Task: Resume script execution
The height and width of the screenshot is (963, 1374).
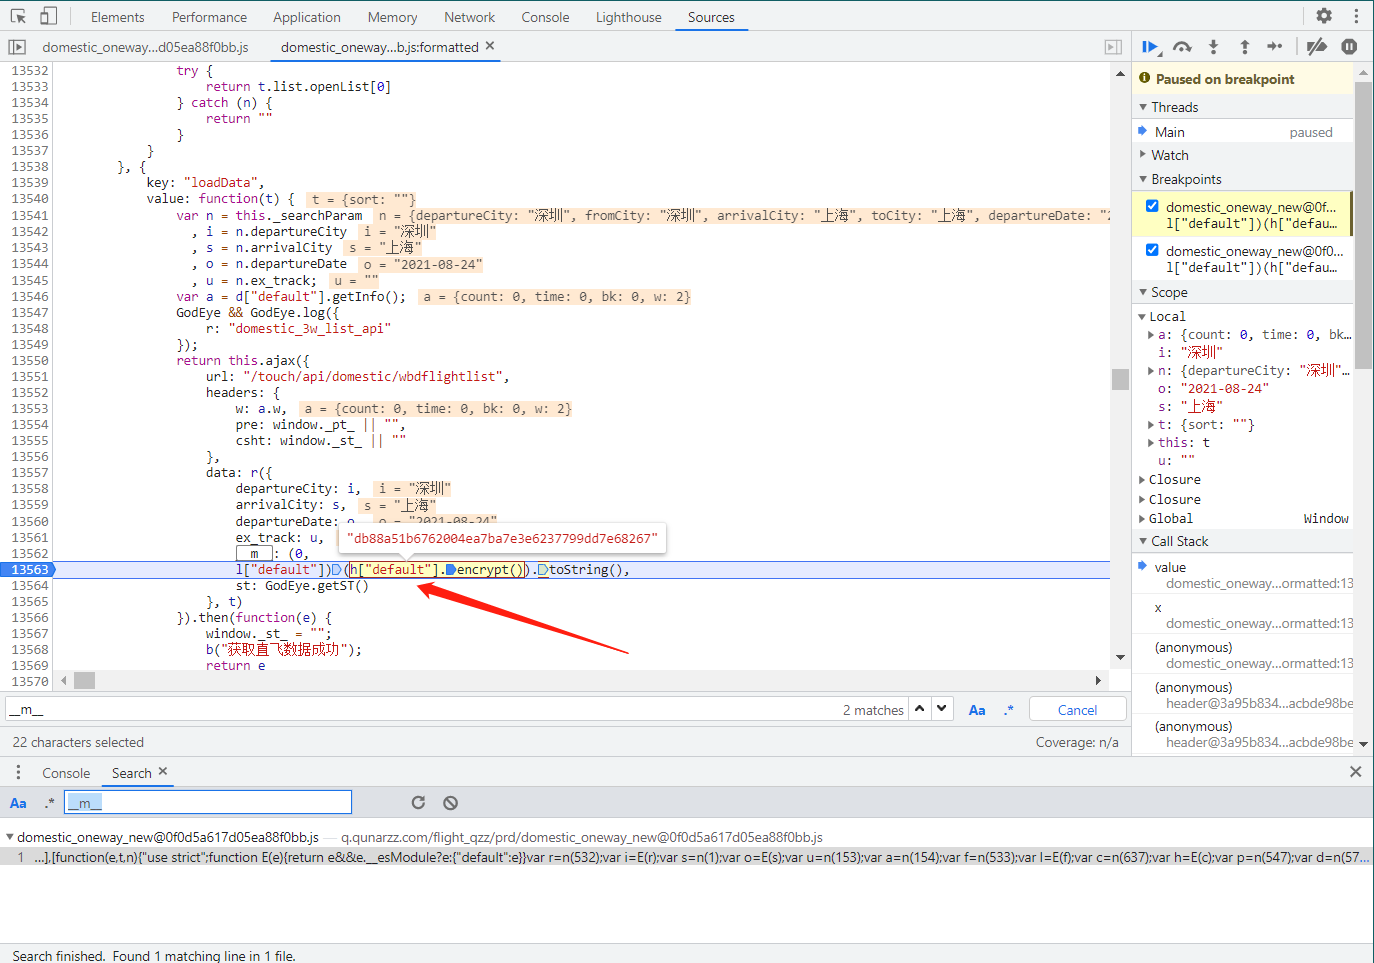Action: pos(1150,47)
